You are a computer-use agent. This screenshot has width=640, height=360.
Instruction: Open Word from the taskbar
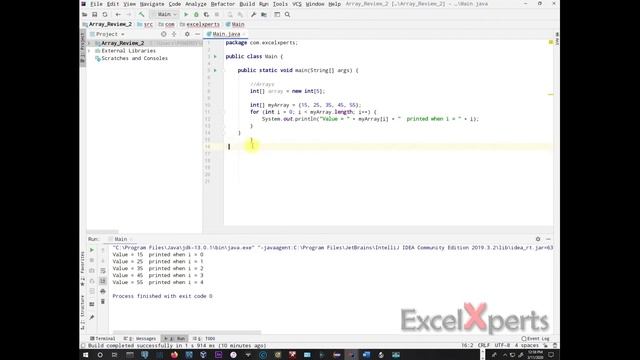[366, 355]
